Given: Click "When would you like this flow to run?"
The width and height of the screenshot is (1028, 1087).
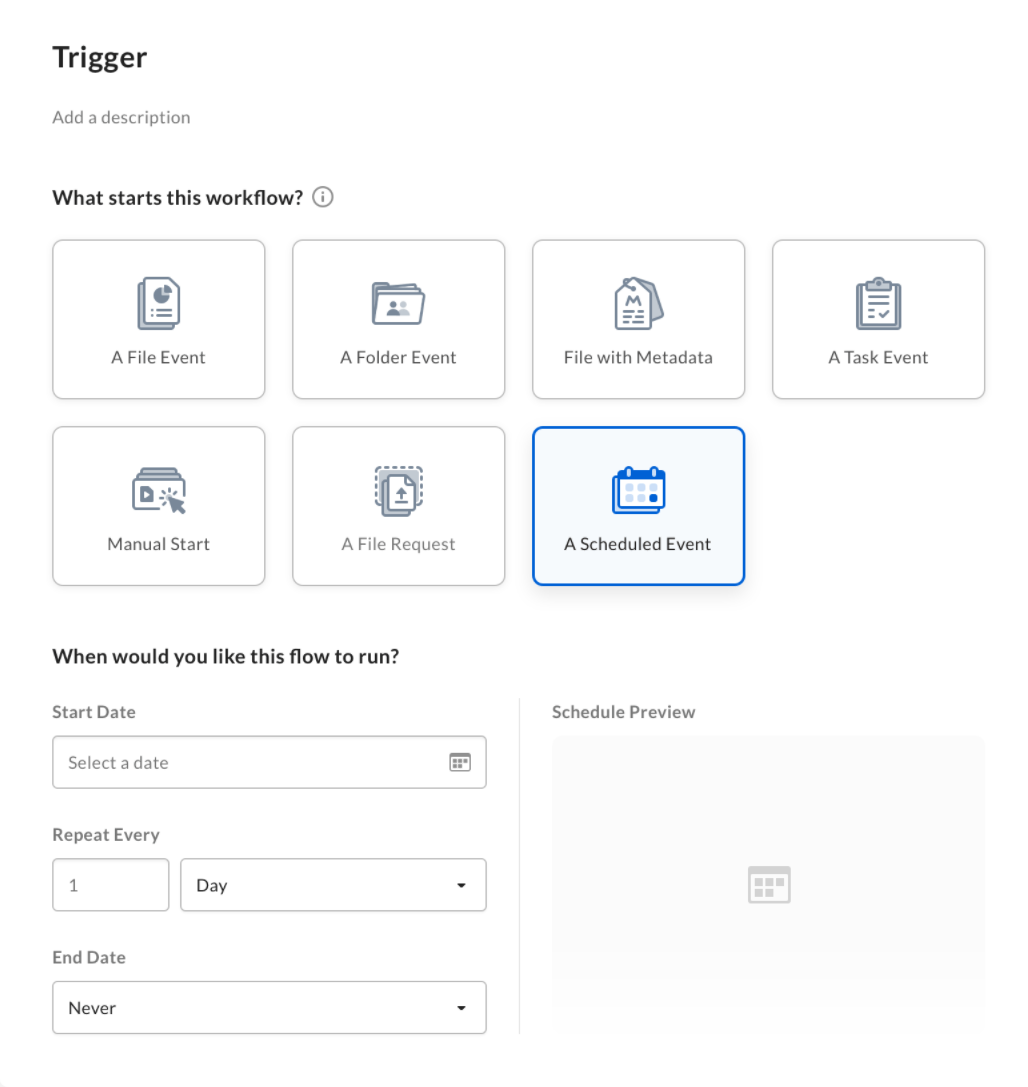Looking at the screenshot, I should (226, 656).
